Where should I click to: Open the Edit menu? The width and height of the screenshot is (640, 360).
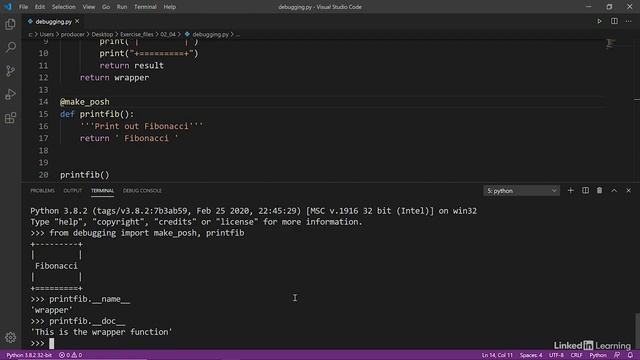[x=40, y=7]
